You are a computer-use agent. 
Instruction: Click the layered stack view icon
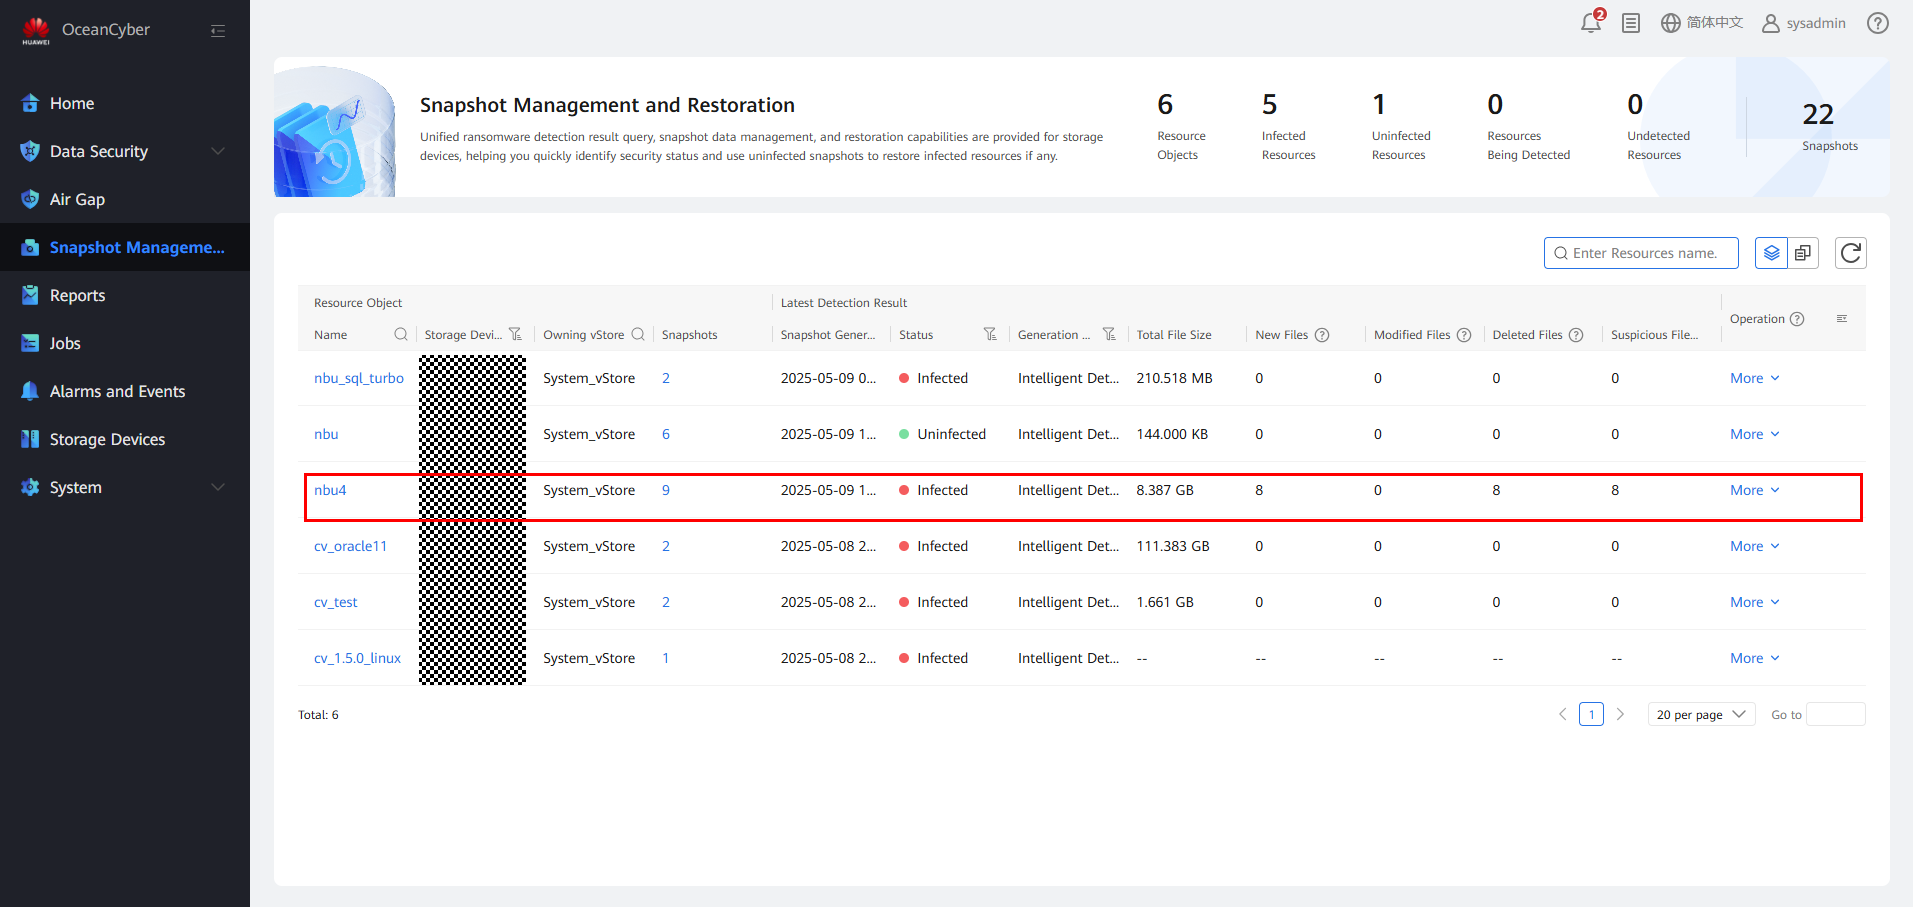[x=1771, y=253]
